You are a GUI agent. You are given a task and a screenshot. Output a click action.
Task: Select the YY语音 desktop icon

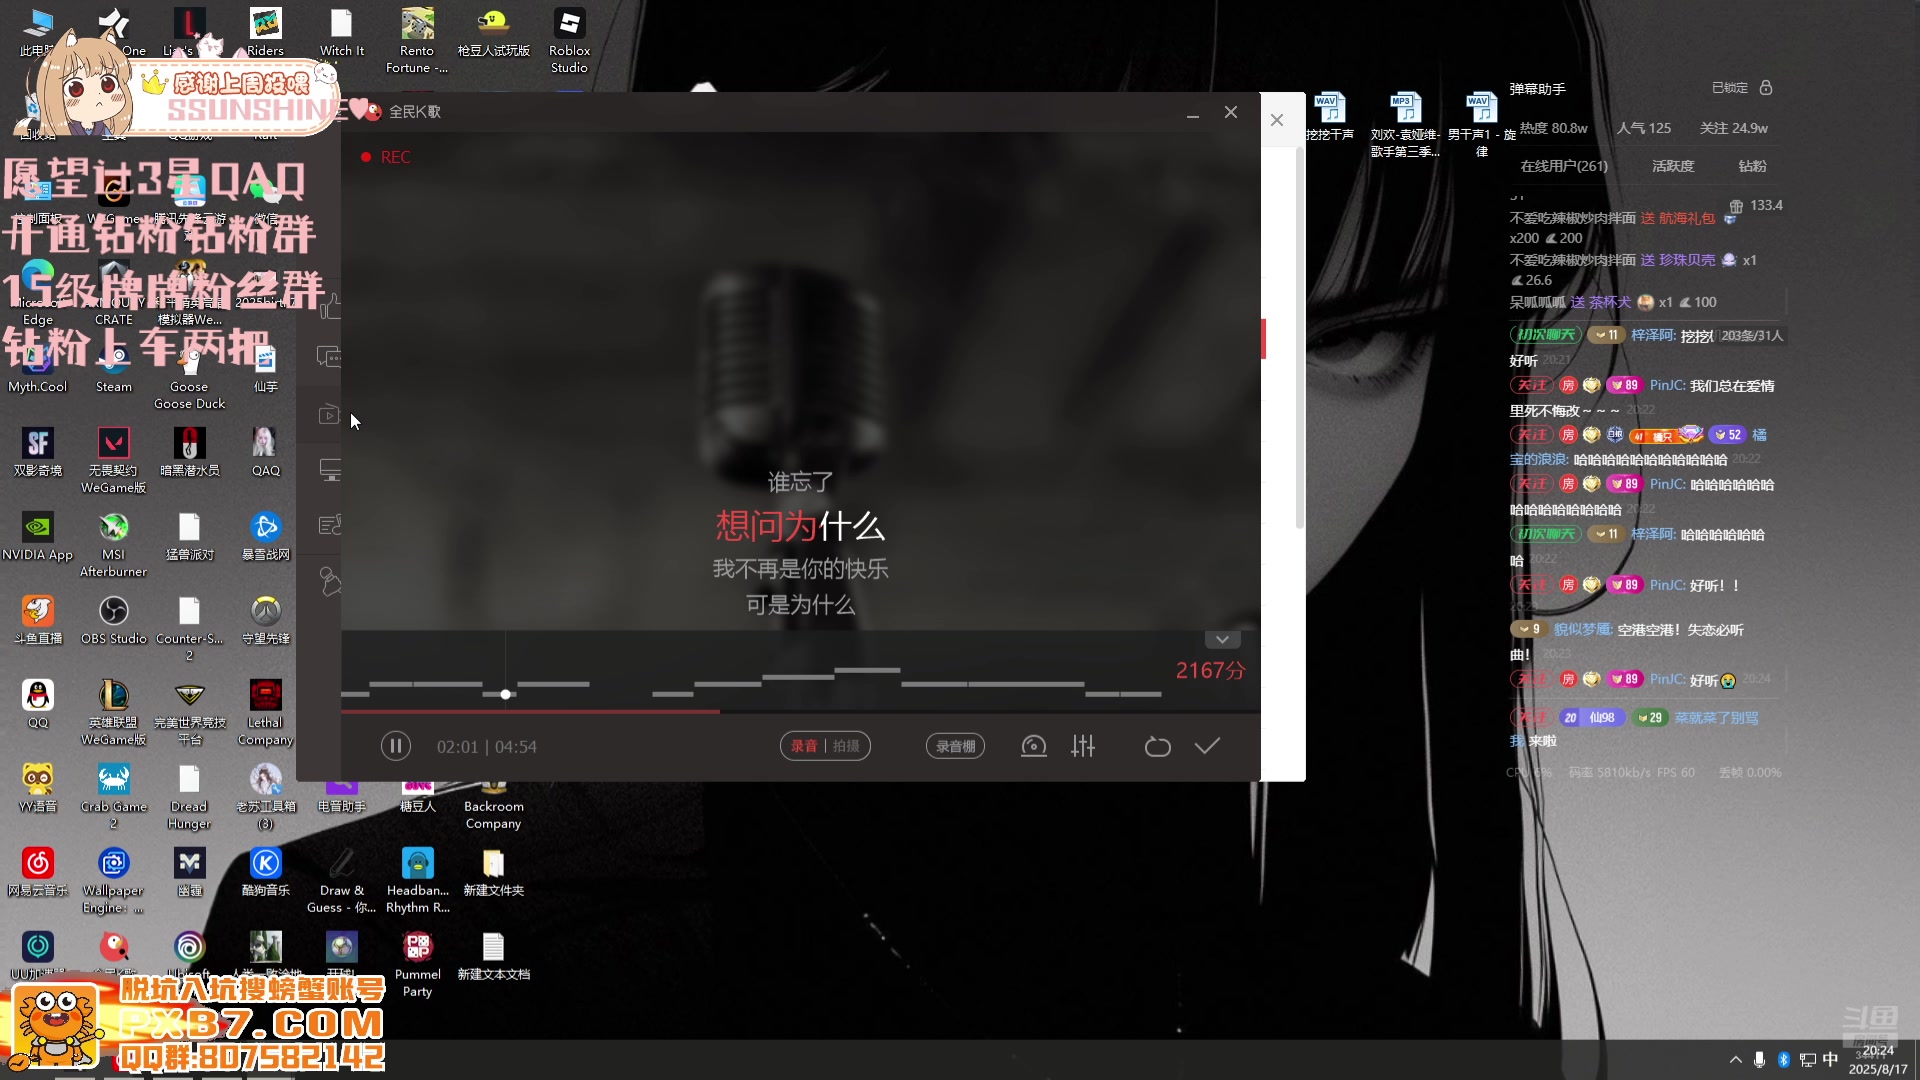[x=38, y=788]
